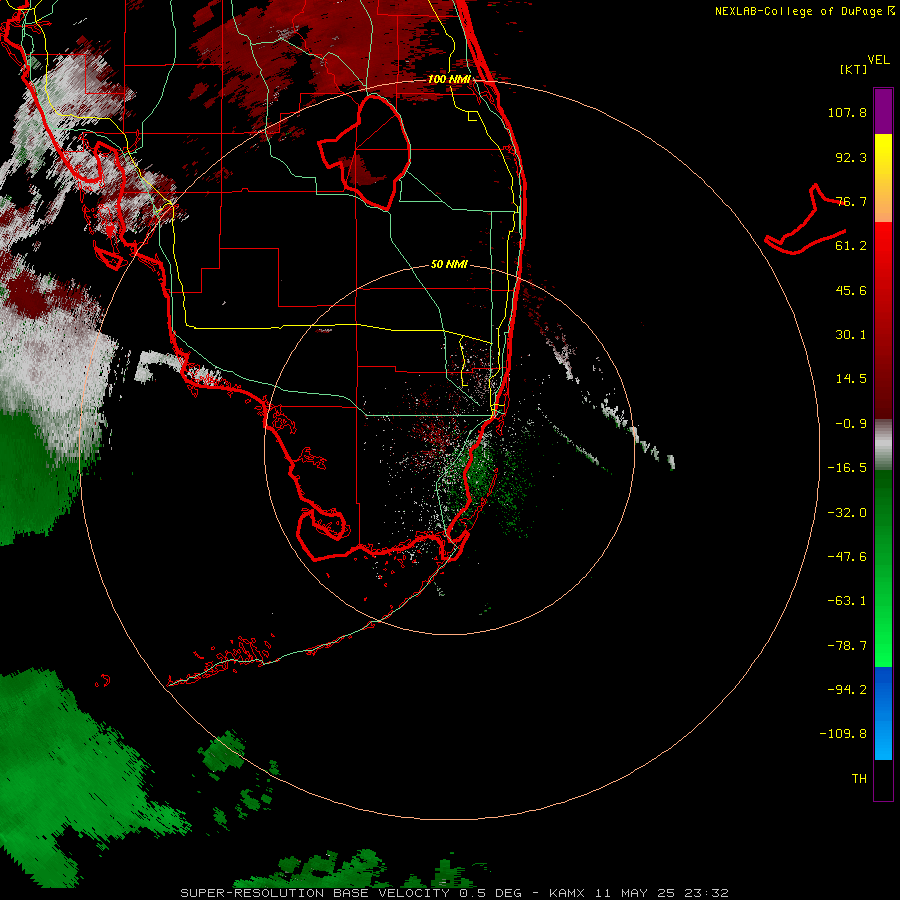This screenshot has height=900, width=900.
Task: Select the -94.2 velocity scale value
Action: (847, 690)
